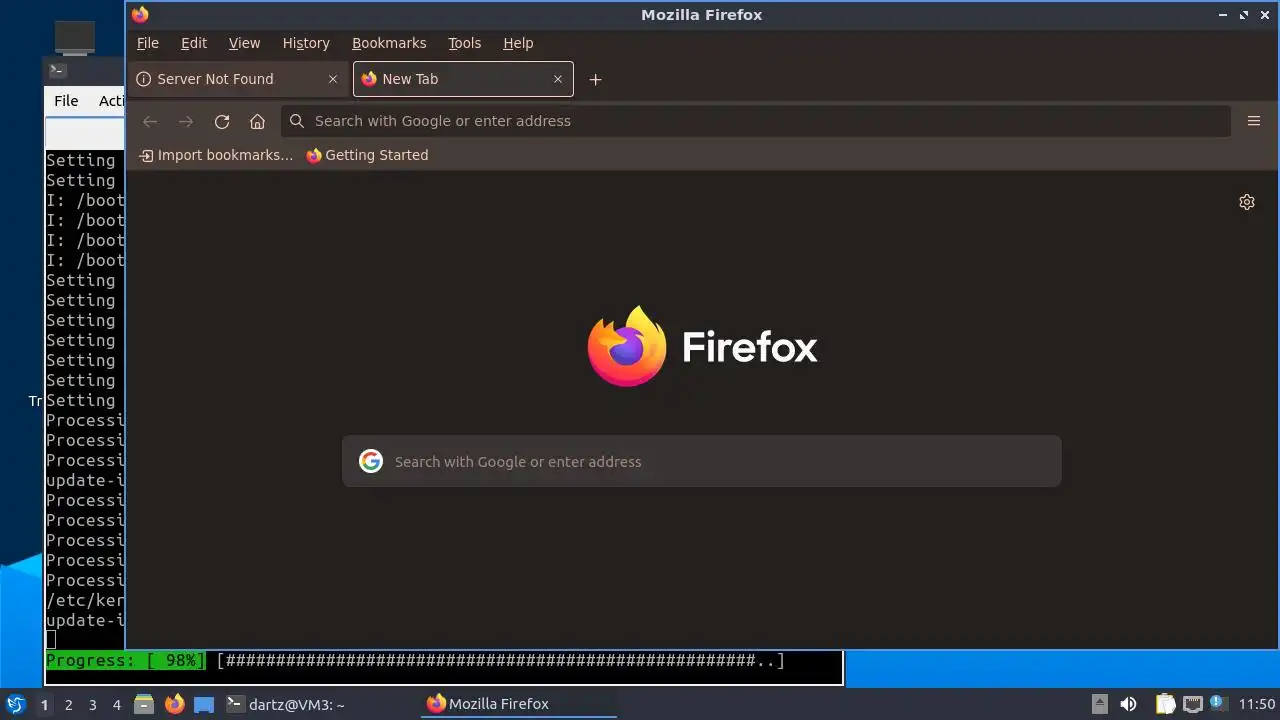Open the Edit menu
1280x720 pixels.
pos(194,43)
